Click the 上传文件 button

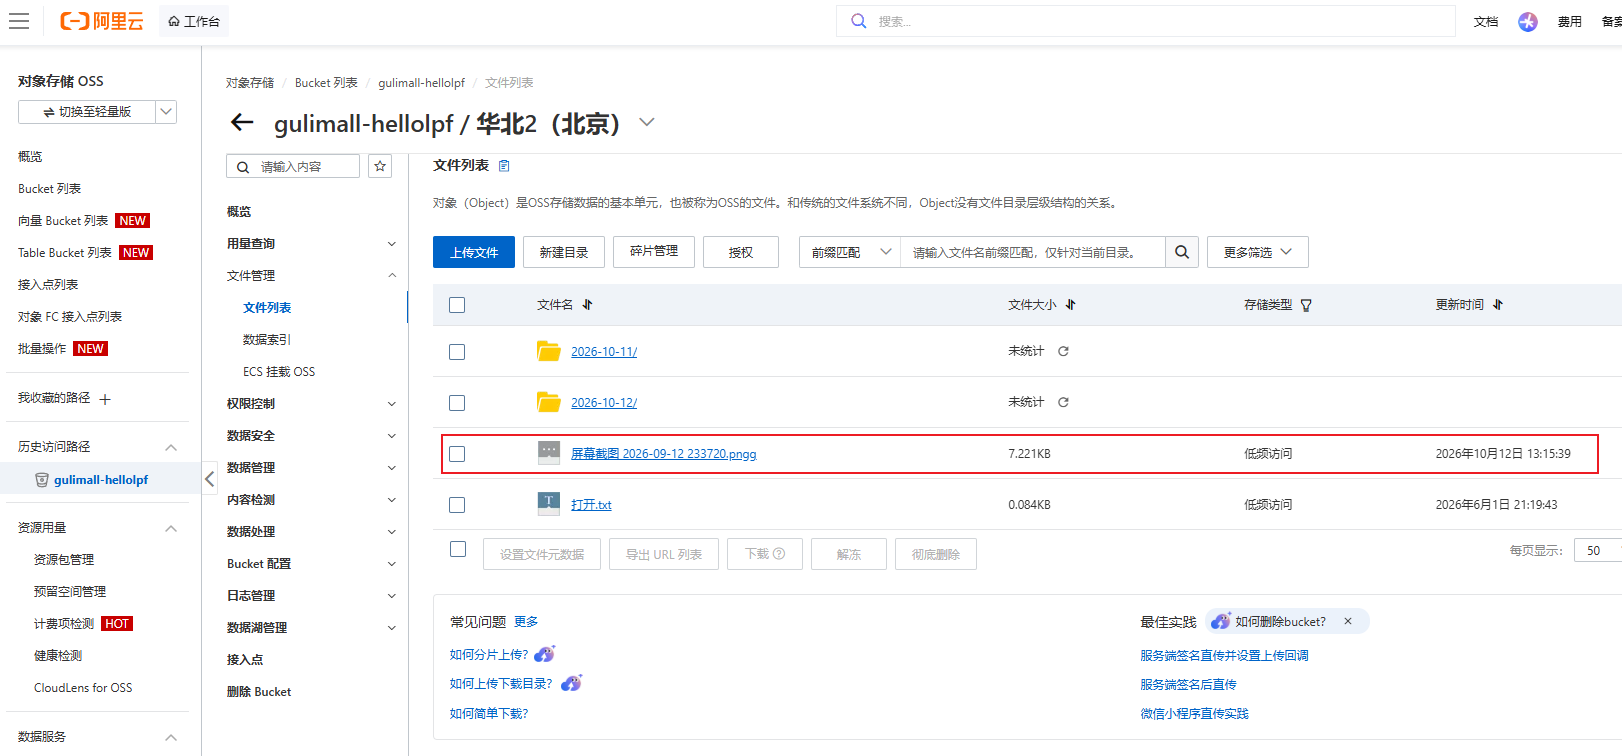click(x=474, y=252)
